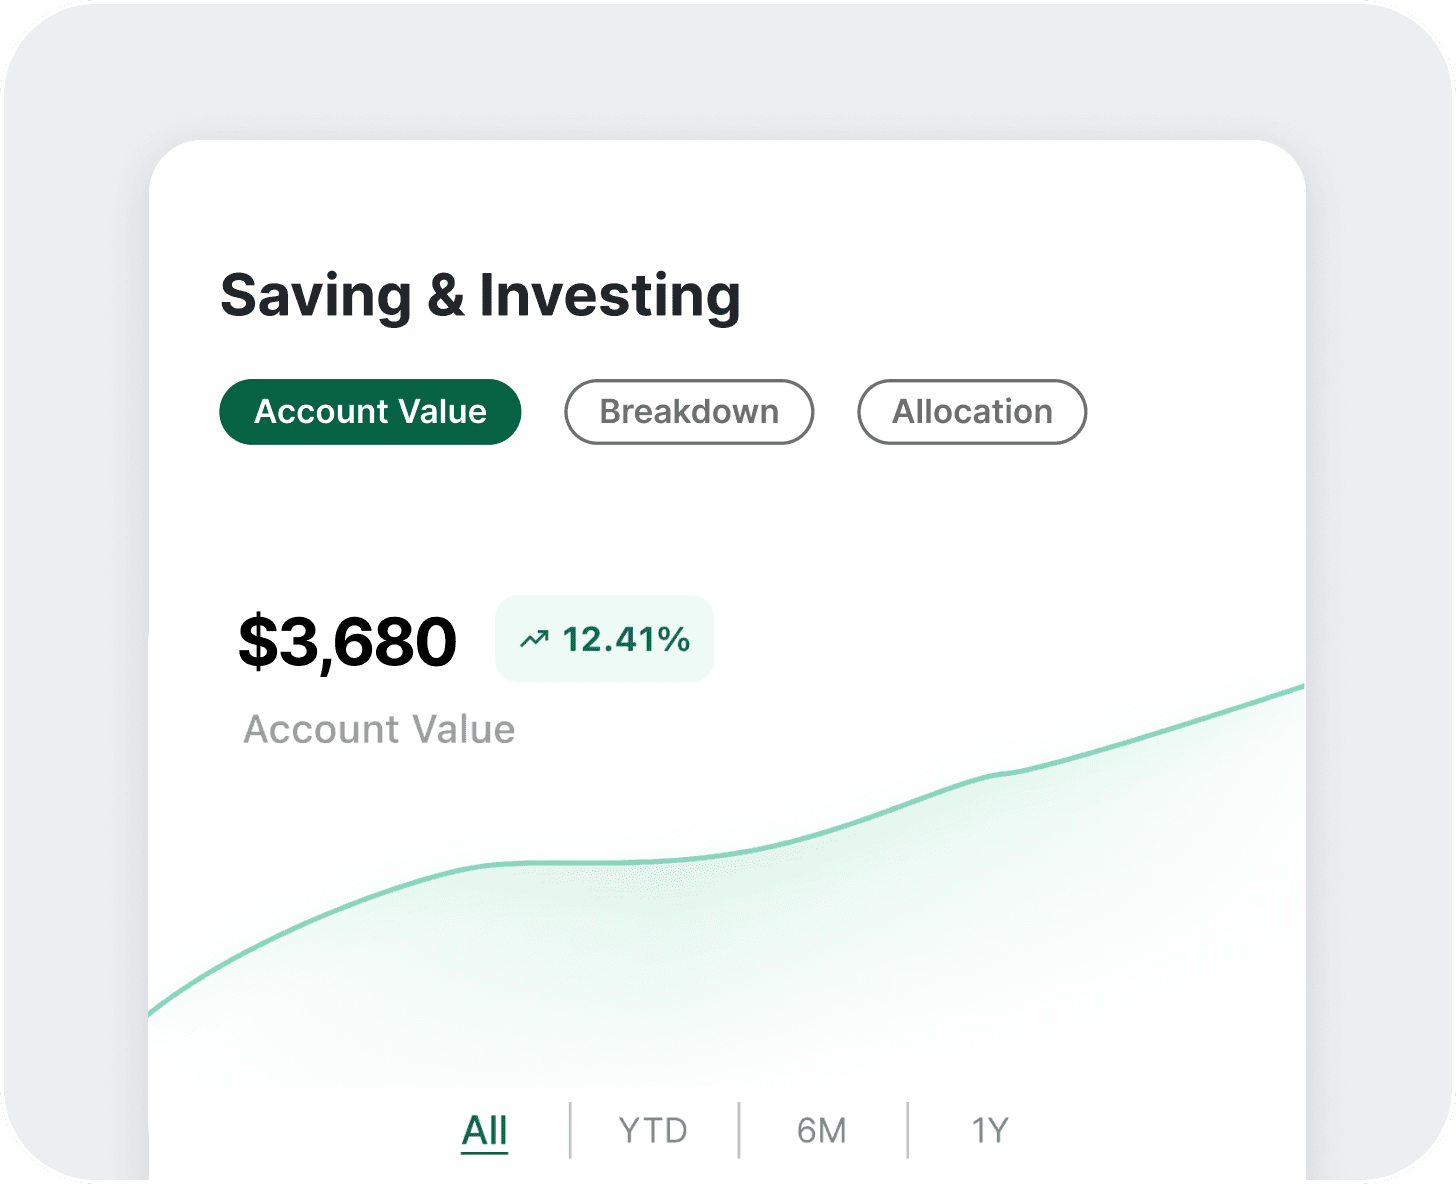
Task: Switch to the Allocation view pill
Action: tap(972, 412)
